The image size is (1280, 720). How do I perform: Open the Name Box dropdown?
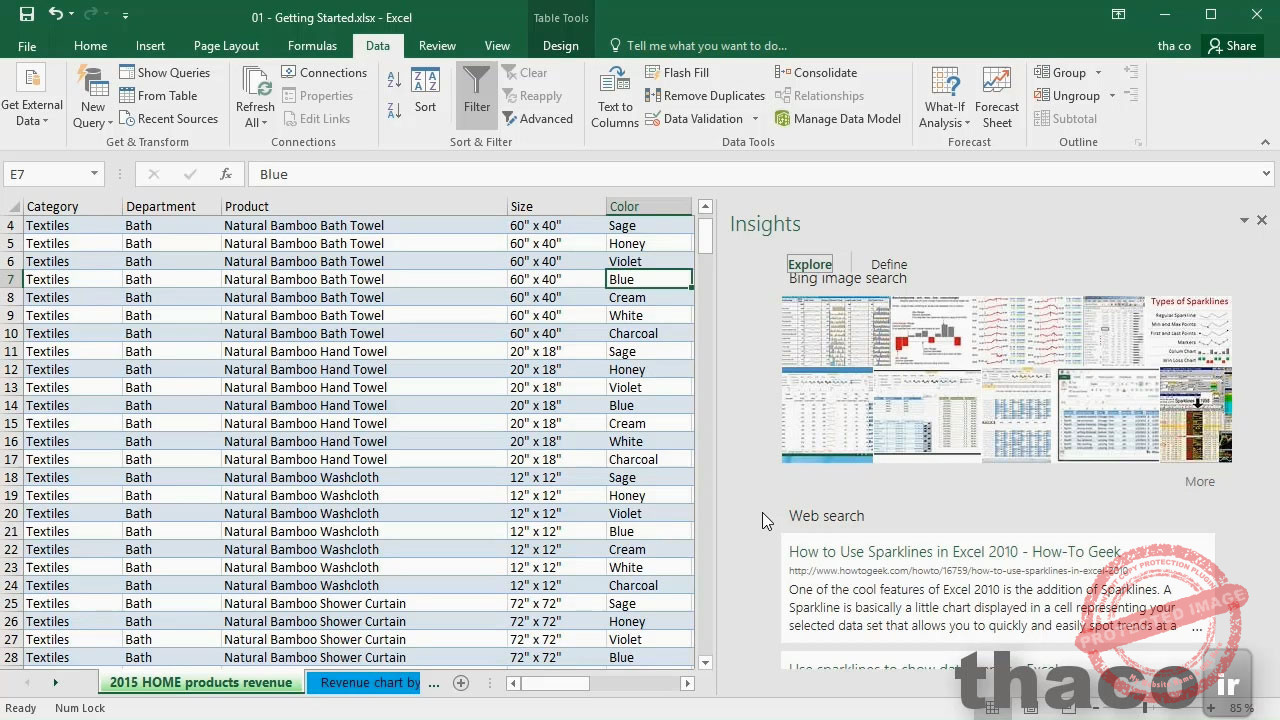(94, 174)
